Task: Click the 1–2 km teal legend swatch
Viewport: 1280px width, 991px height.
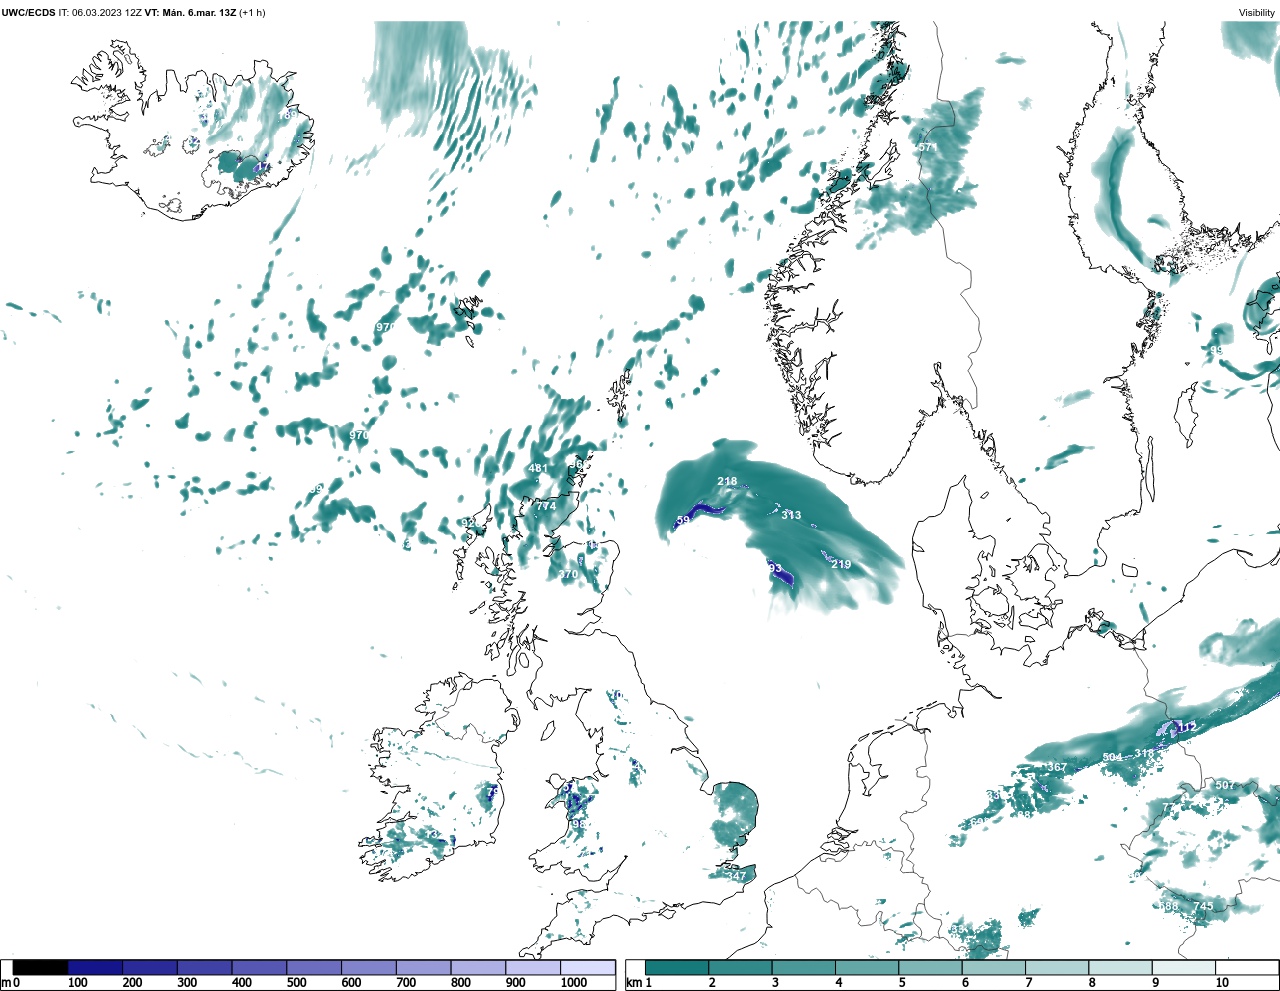Action: pos(677,967)
